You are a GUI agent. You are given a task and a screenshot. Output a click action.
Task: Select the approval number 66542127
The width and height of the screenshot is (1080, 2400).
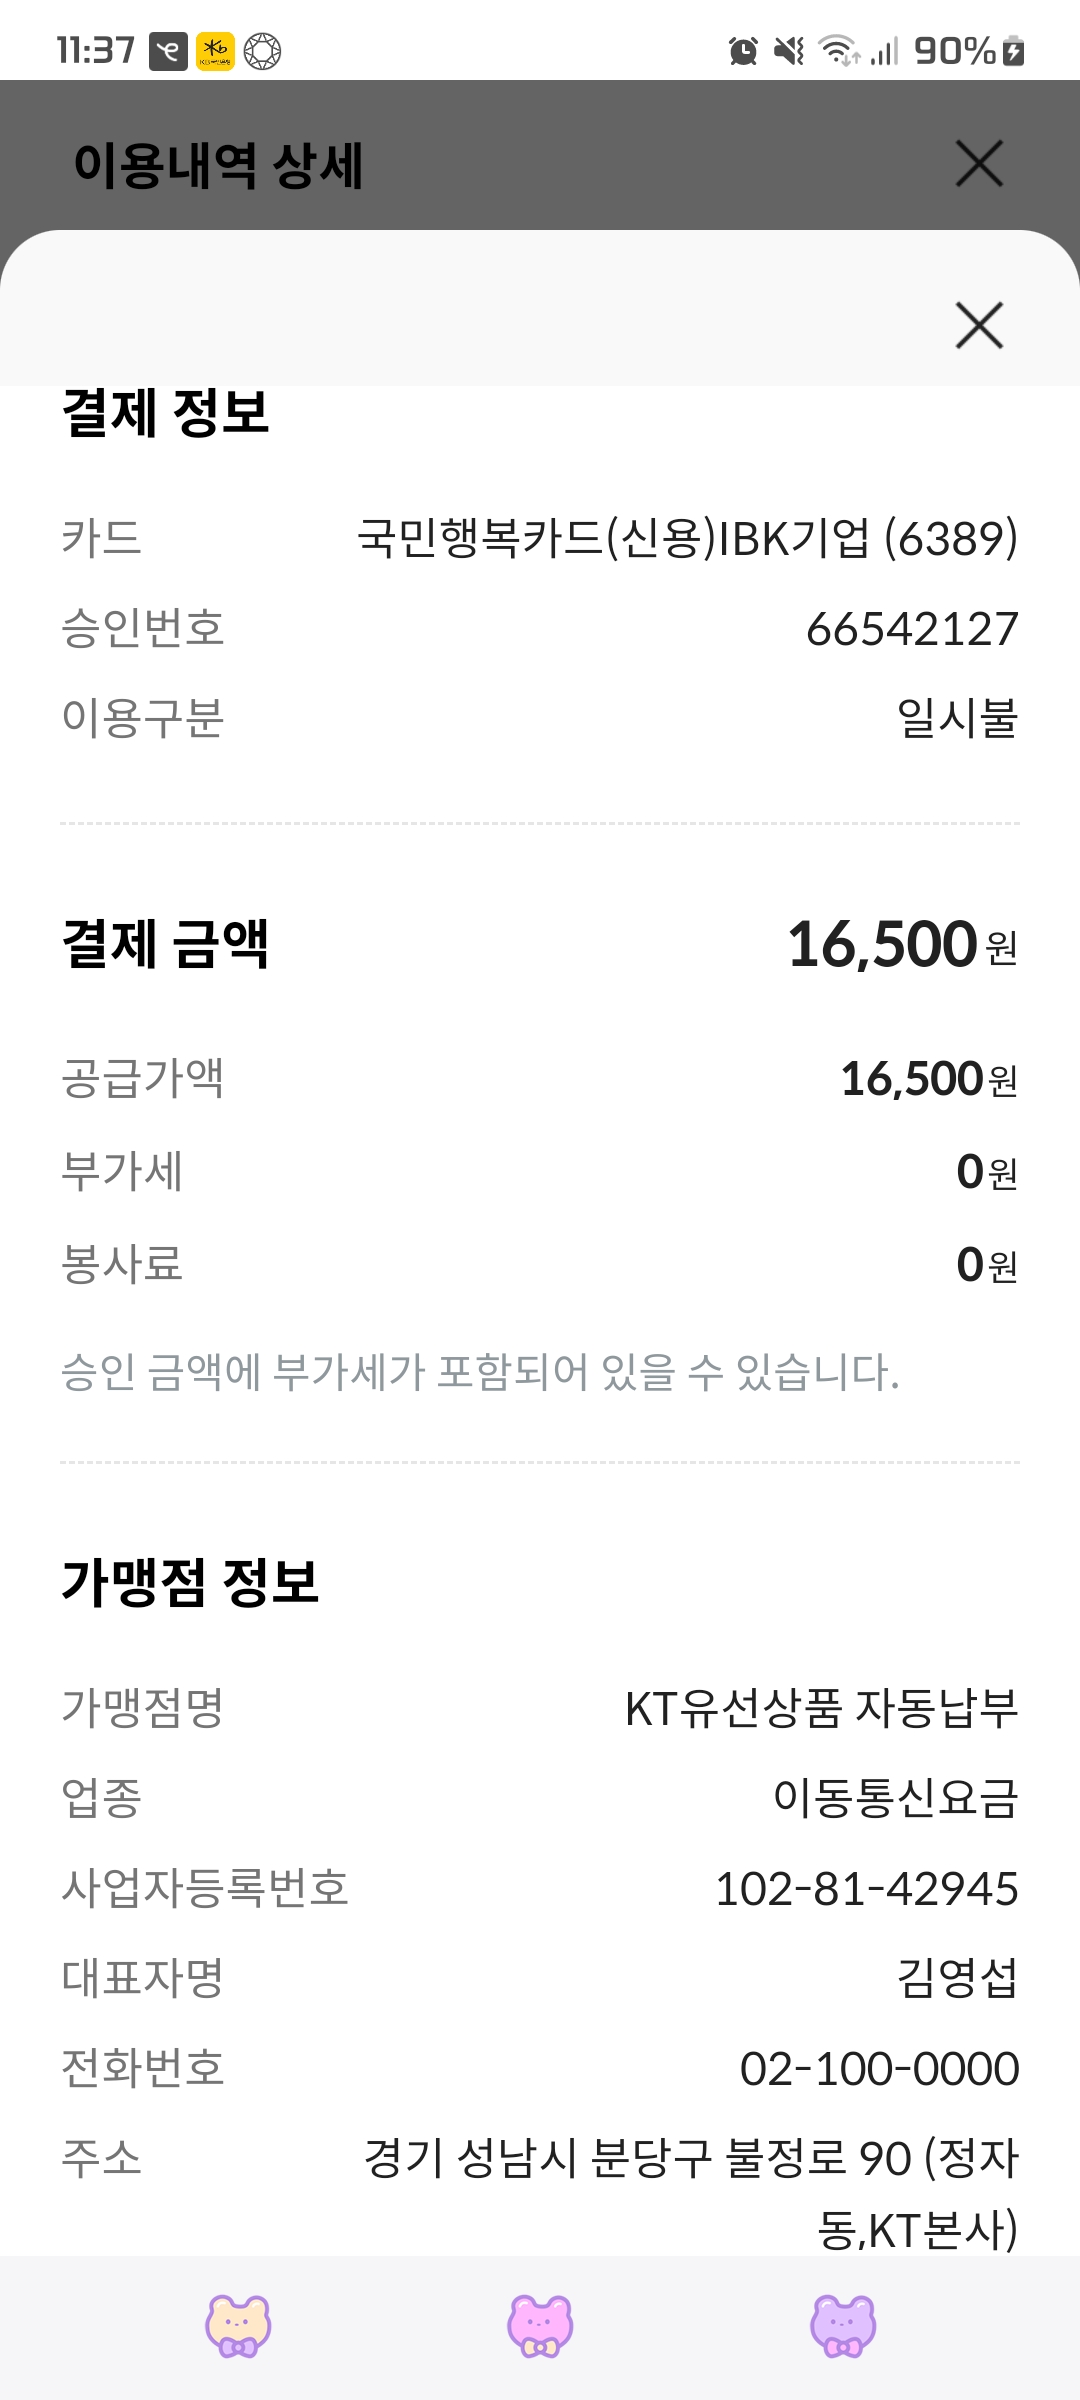[x=912, y=629]
